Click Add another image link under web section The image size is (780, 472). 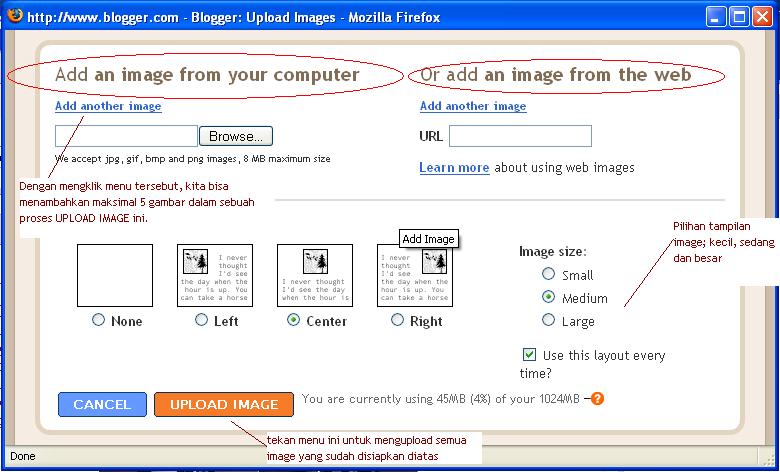(473, 106)
